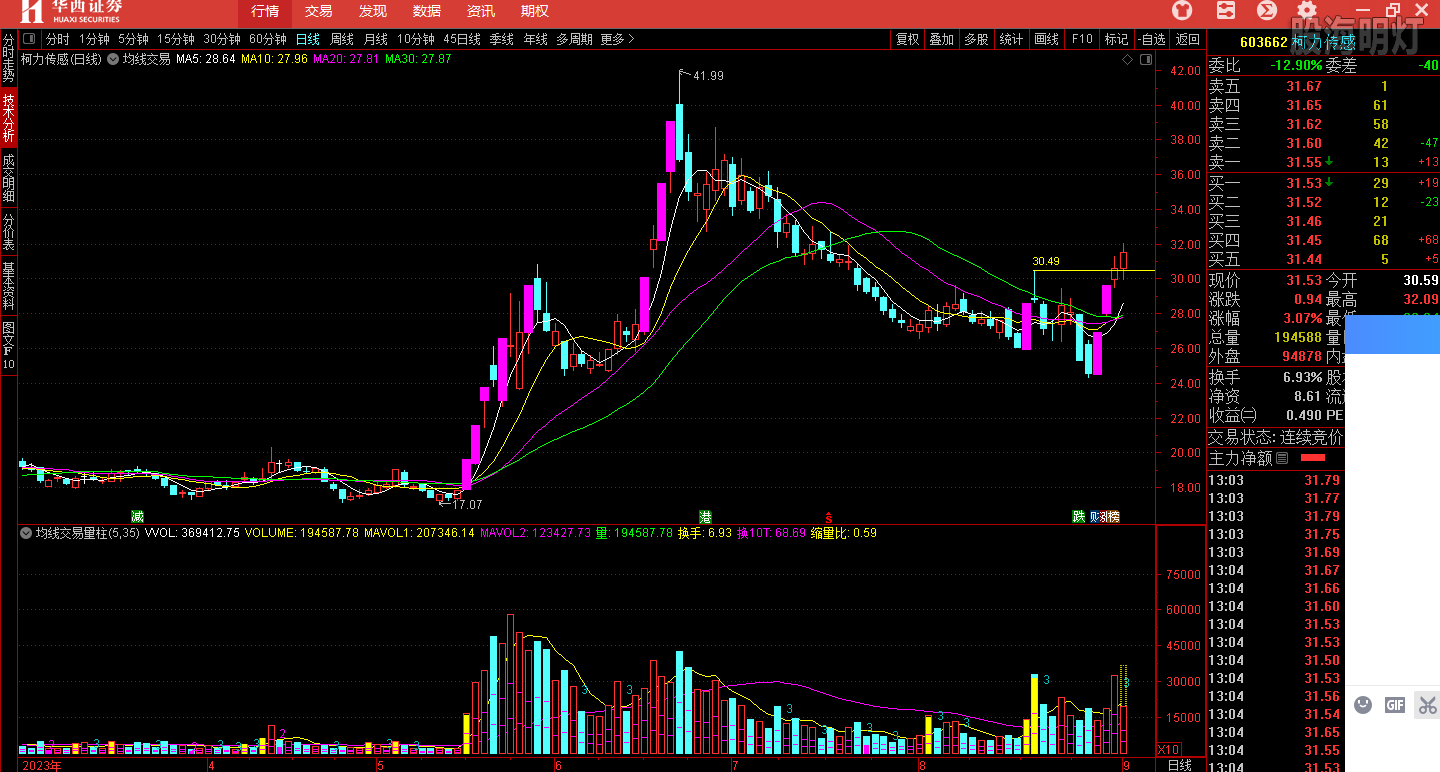This screenshot has width=1440, height=772.
Task: Click the 减 marker on the chart
Action: coord(137,517)
